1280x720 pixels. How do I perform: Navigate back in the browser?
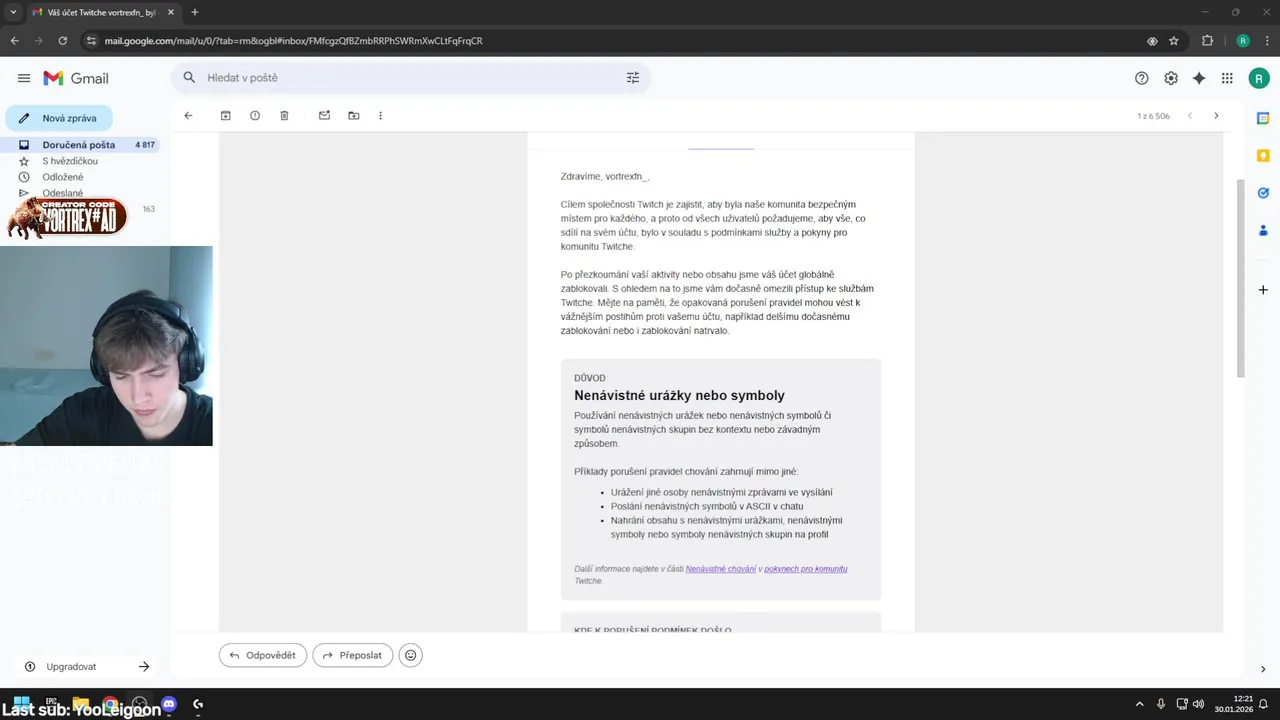click(14, 41)
